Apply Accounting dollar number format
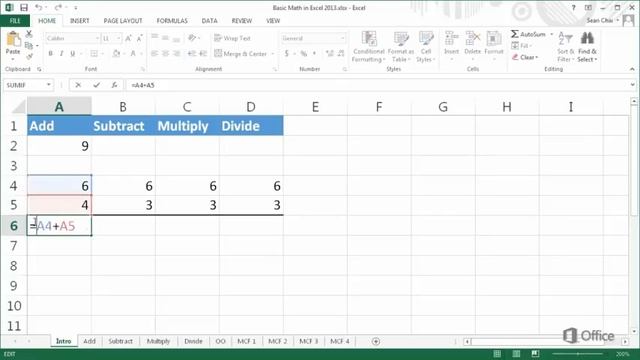This screenshot has width=640, height=360. tap(287, 53)
